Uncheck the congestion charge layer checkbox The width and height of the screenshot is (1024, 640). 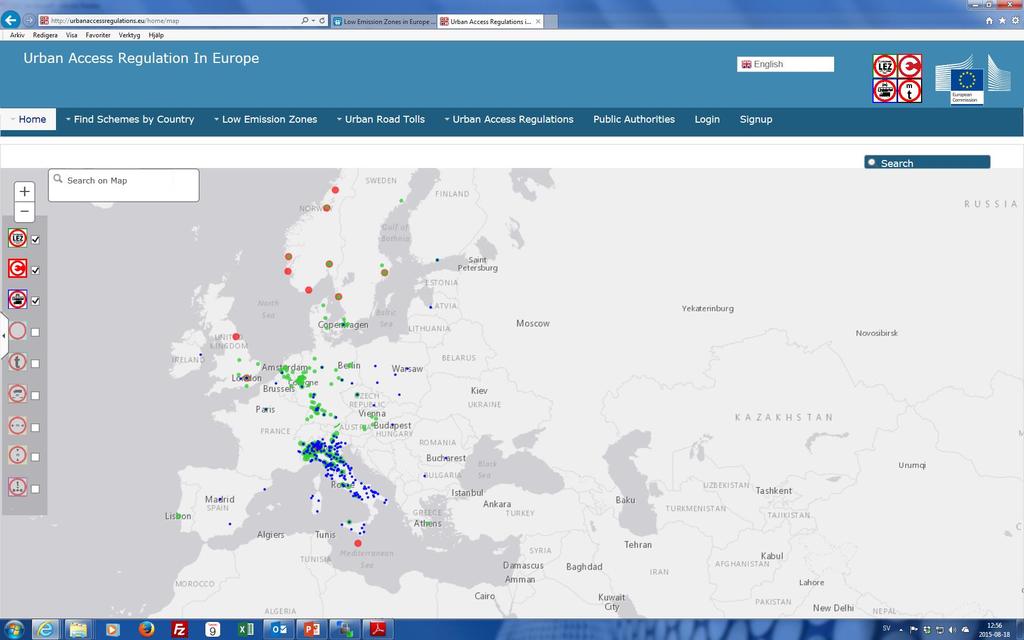(x=36, y=270)
